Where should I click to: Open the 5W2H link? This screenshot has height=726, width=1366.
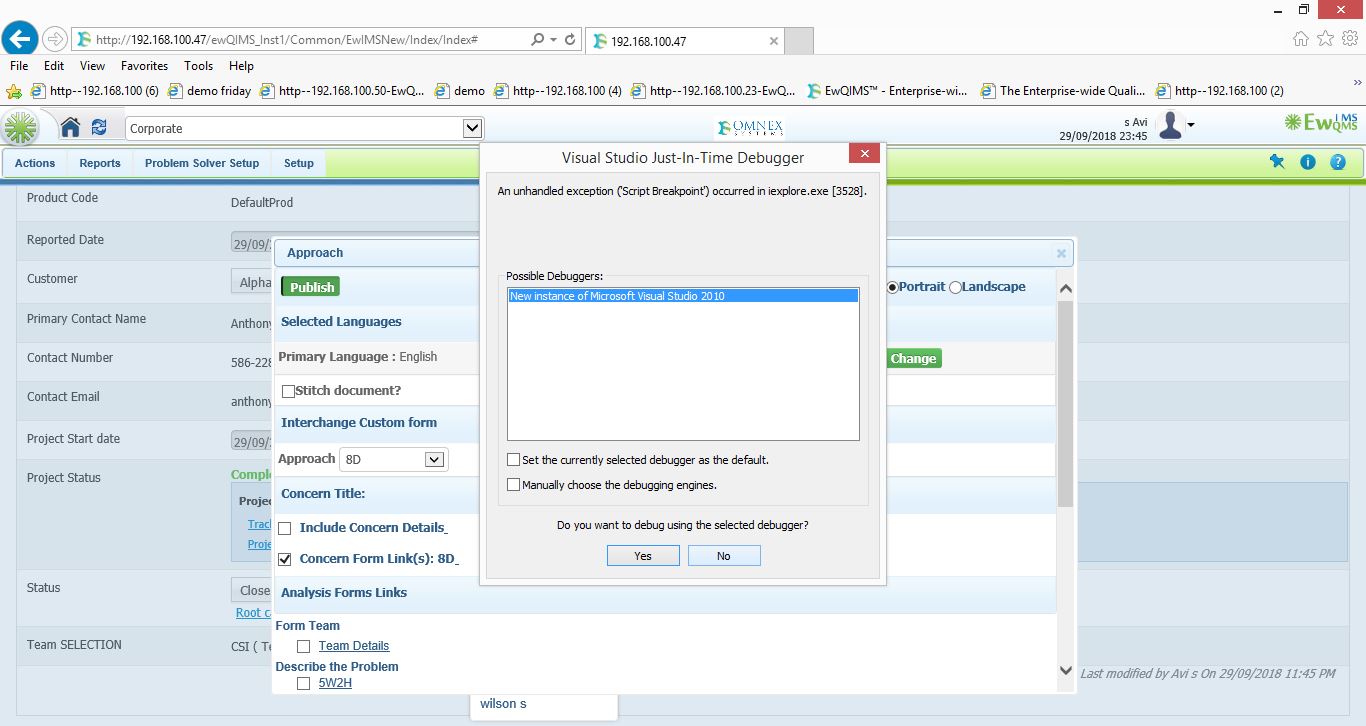click(x=335, y=683)
